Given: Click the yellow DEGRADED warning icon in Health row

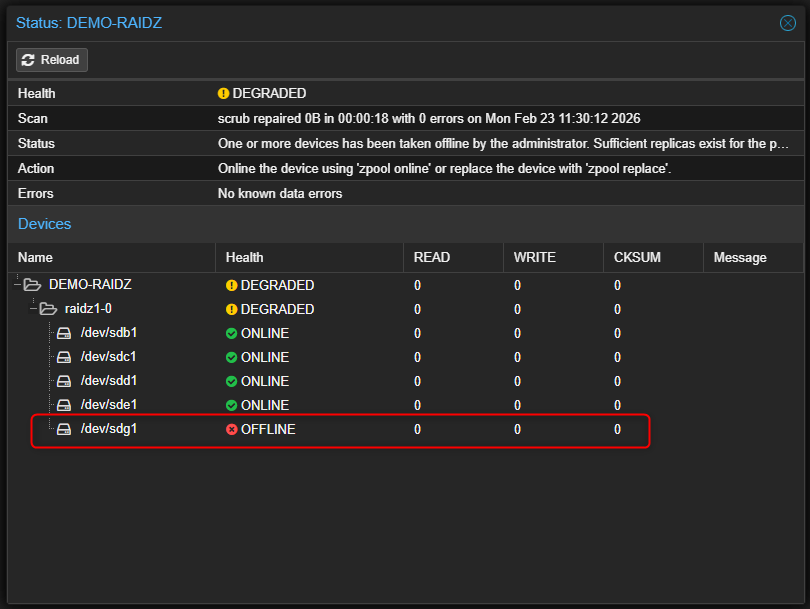Looking at the screenshot, I should tap(225, 93).
